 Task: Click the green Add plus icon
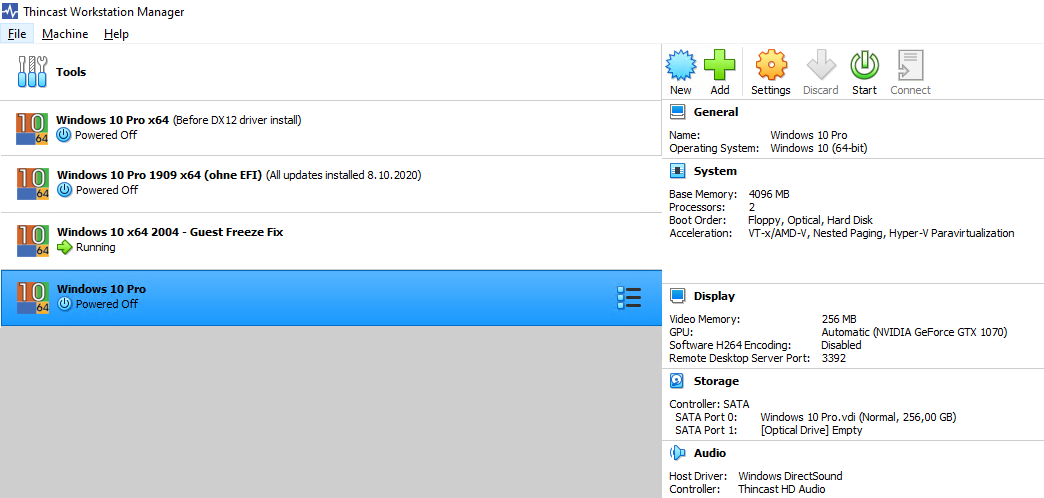point(720,65)
